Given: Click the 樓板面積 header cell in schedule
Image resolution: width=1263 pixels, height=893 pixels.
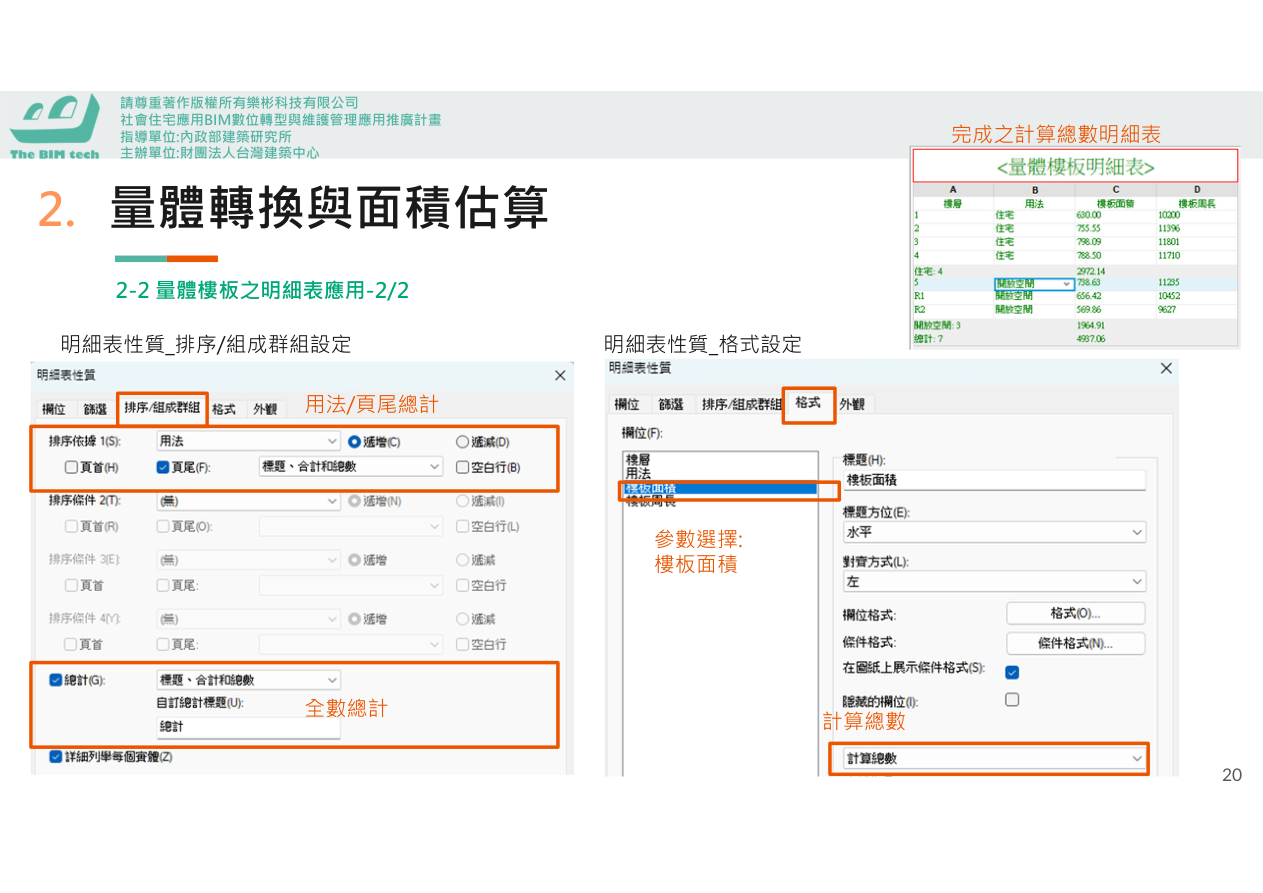Looking at the screenshot, I should 1116,204.
